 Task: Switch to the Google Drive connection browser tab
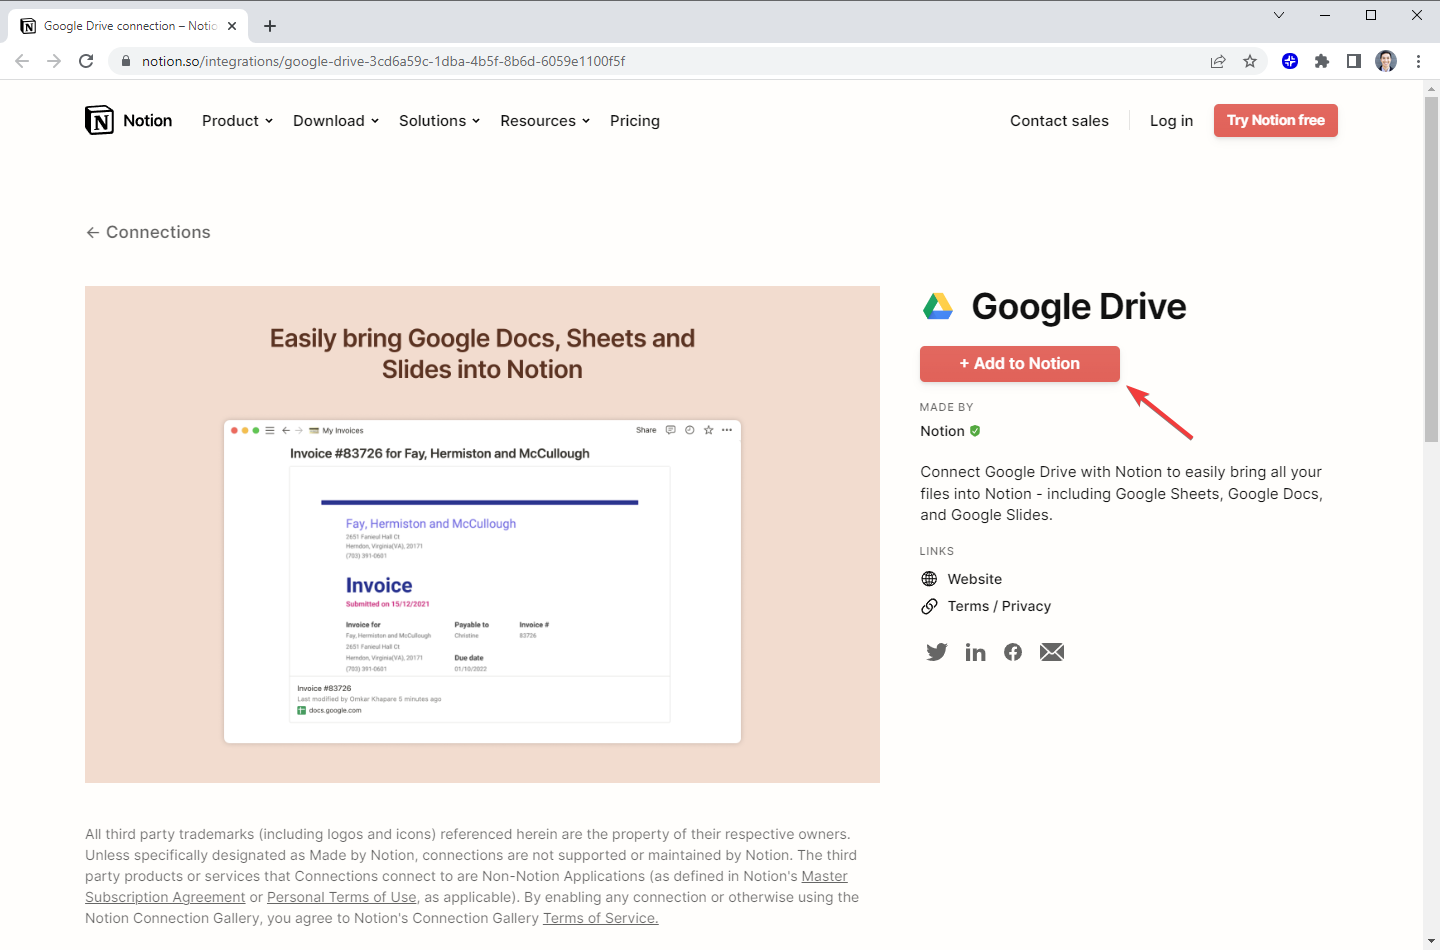(x=120, y=25)
